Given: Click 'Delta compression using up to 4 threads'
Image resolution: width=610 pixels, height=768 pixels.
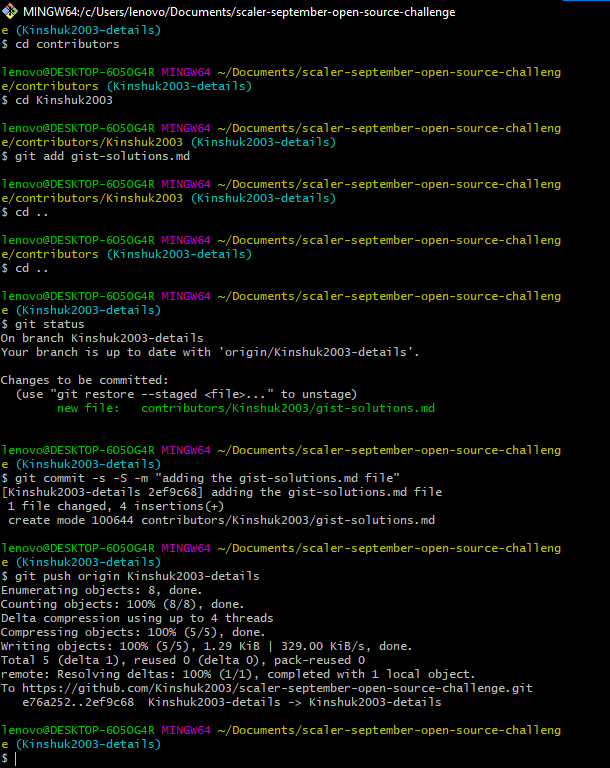Looking at the screenshot, I should tap(137, 618).
